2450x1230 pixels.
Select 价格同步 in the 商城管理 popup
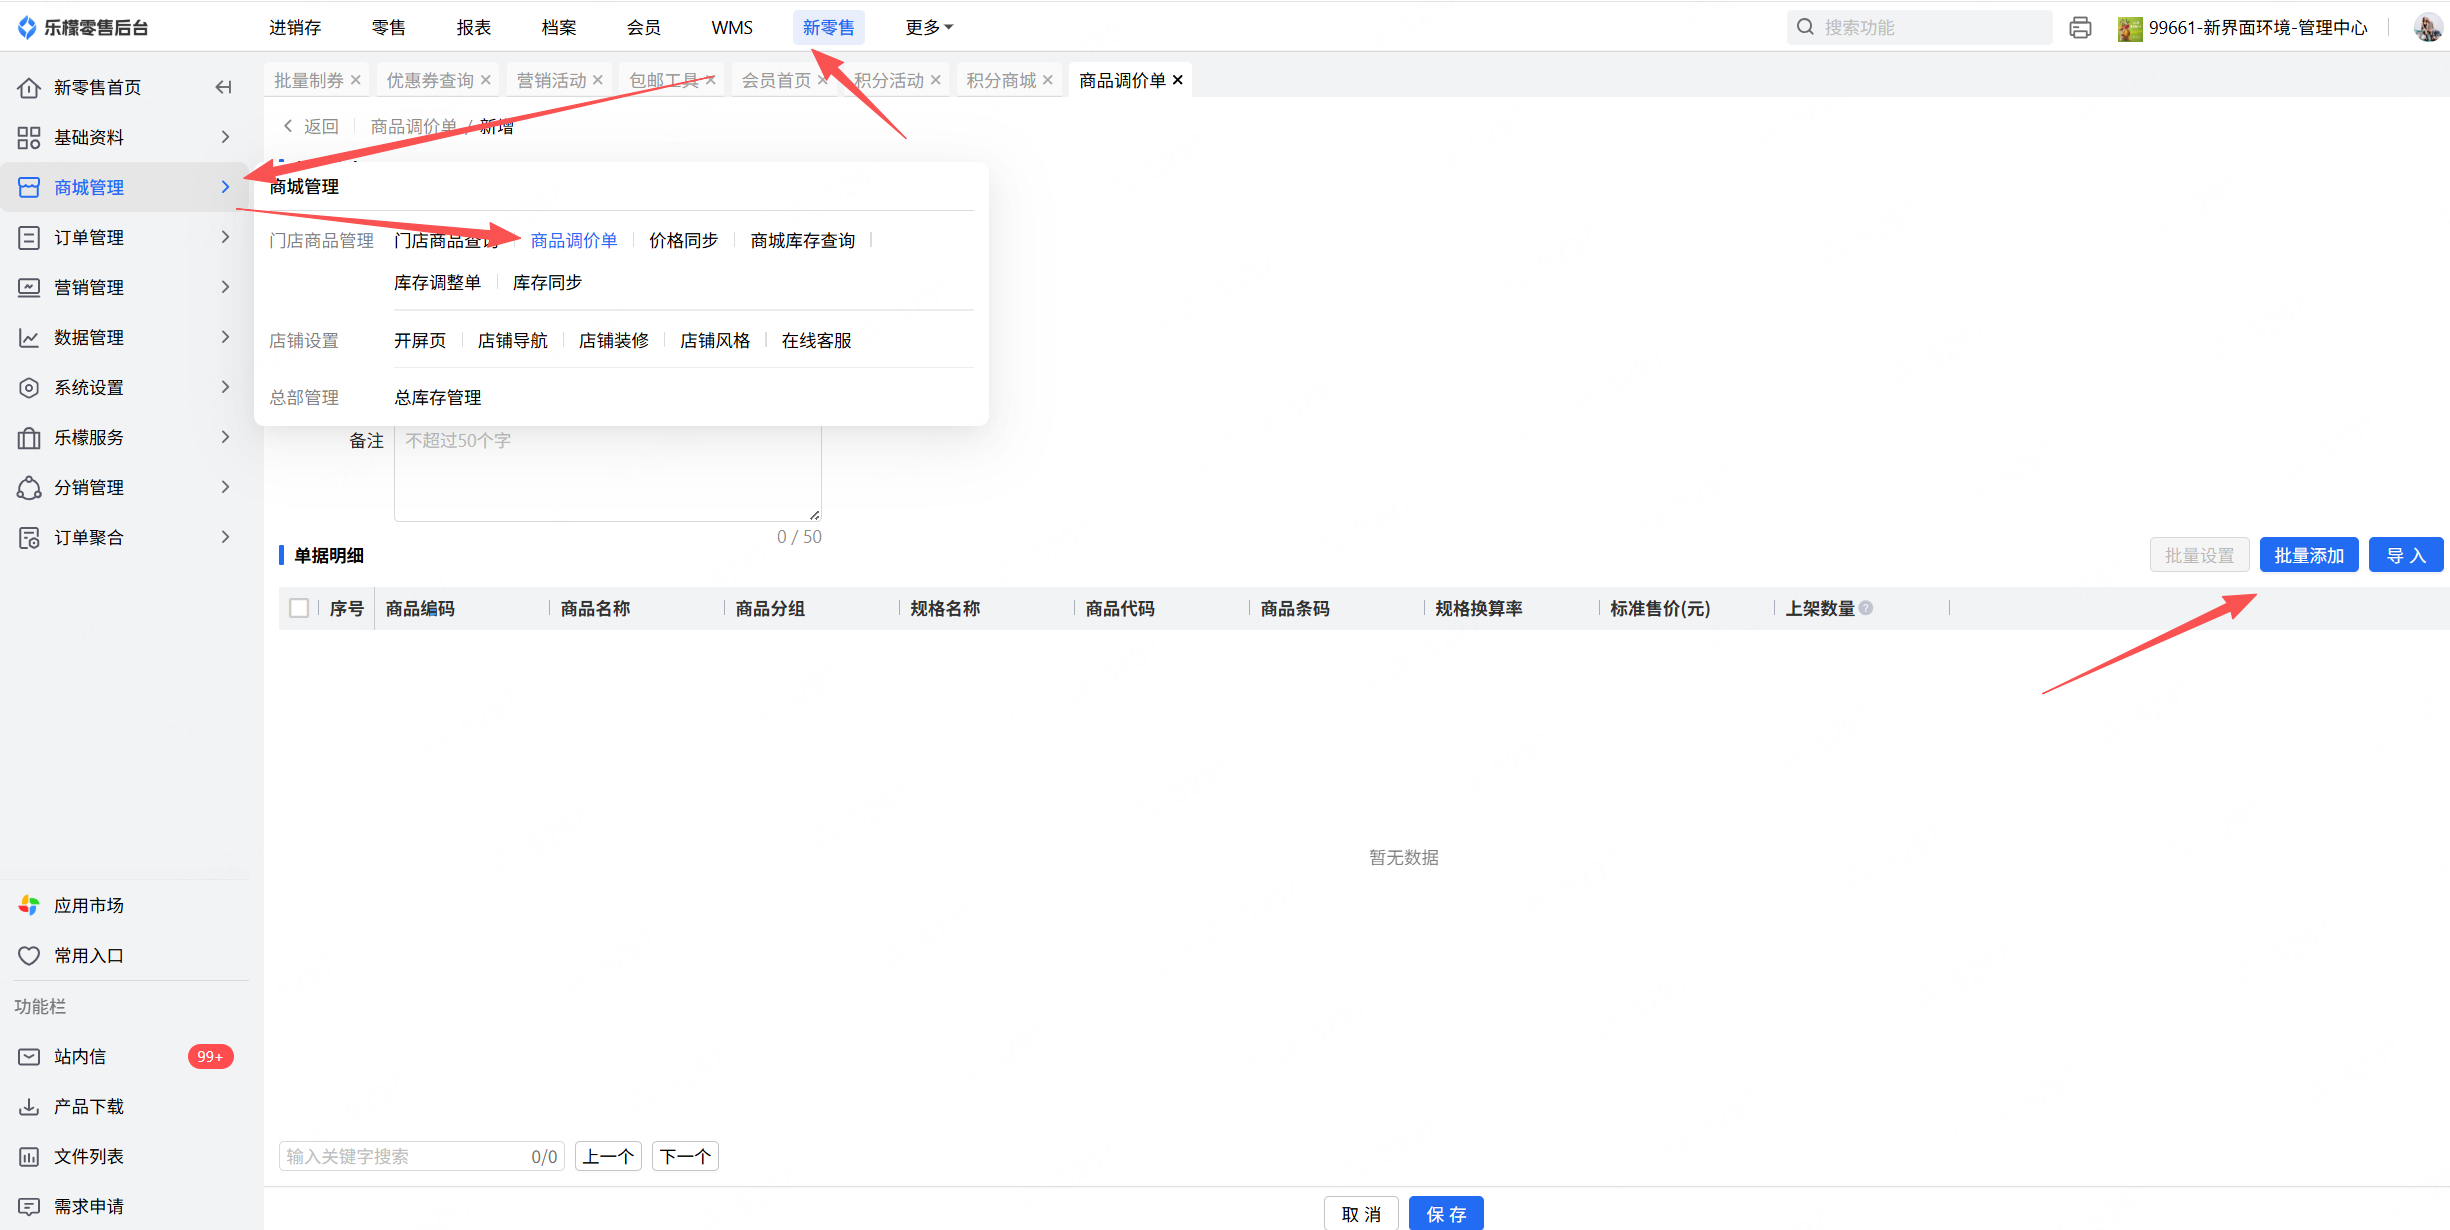coord(683,241)
